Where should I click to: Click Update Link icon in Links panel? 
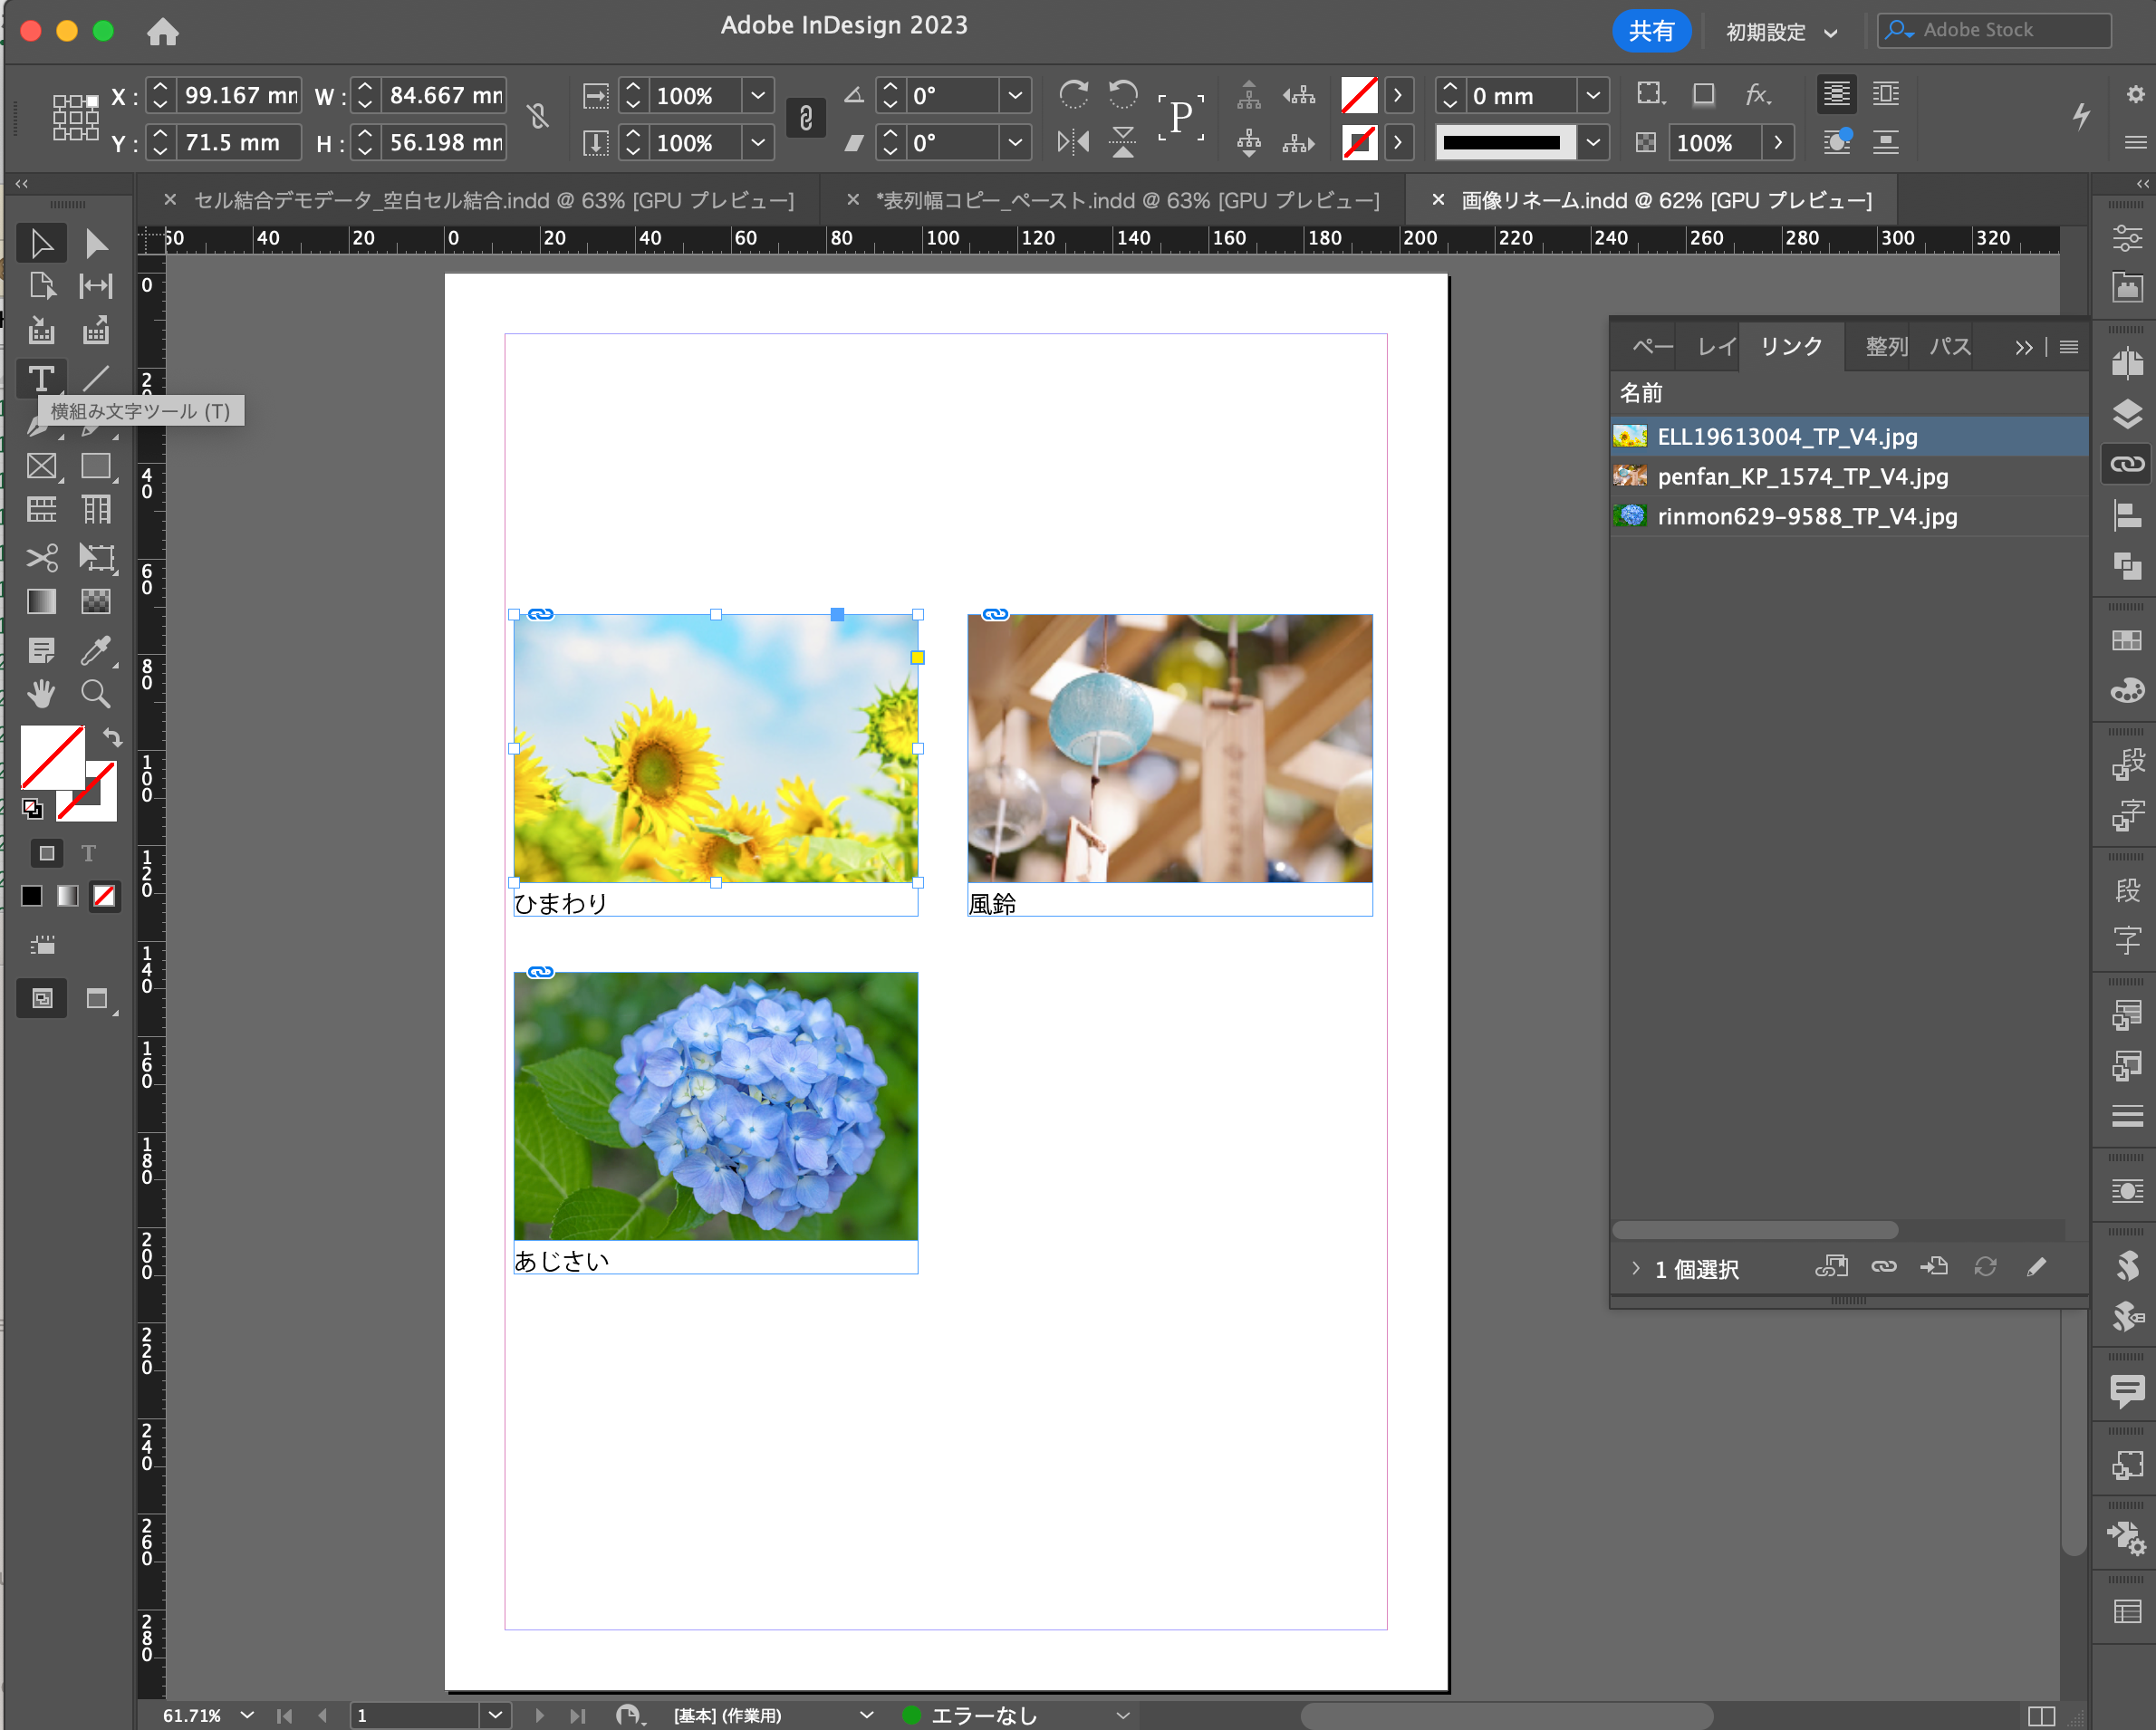pos(1985,1267)
